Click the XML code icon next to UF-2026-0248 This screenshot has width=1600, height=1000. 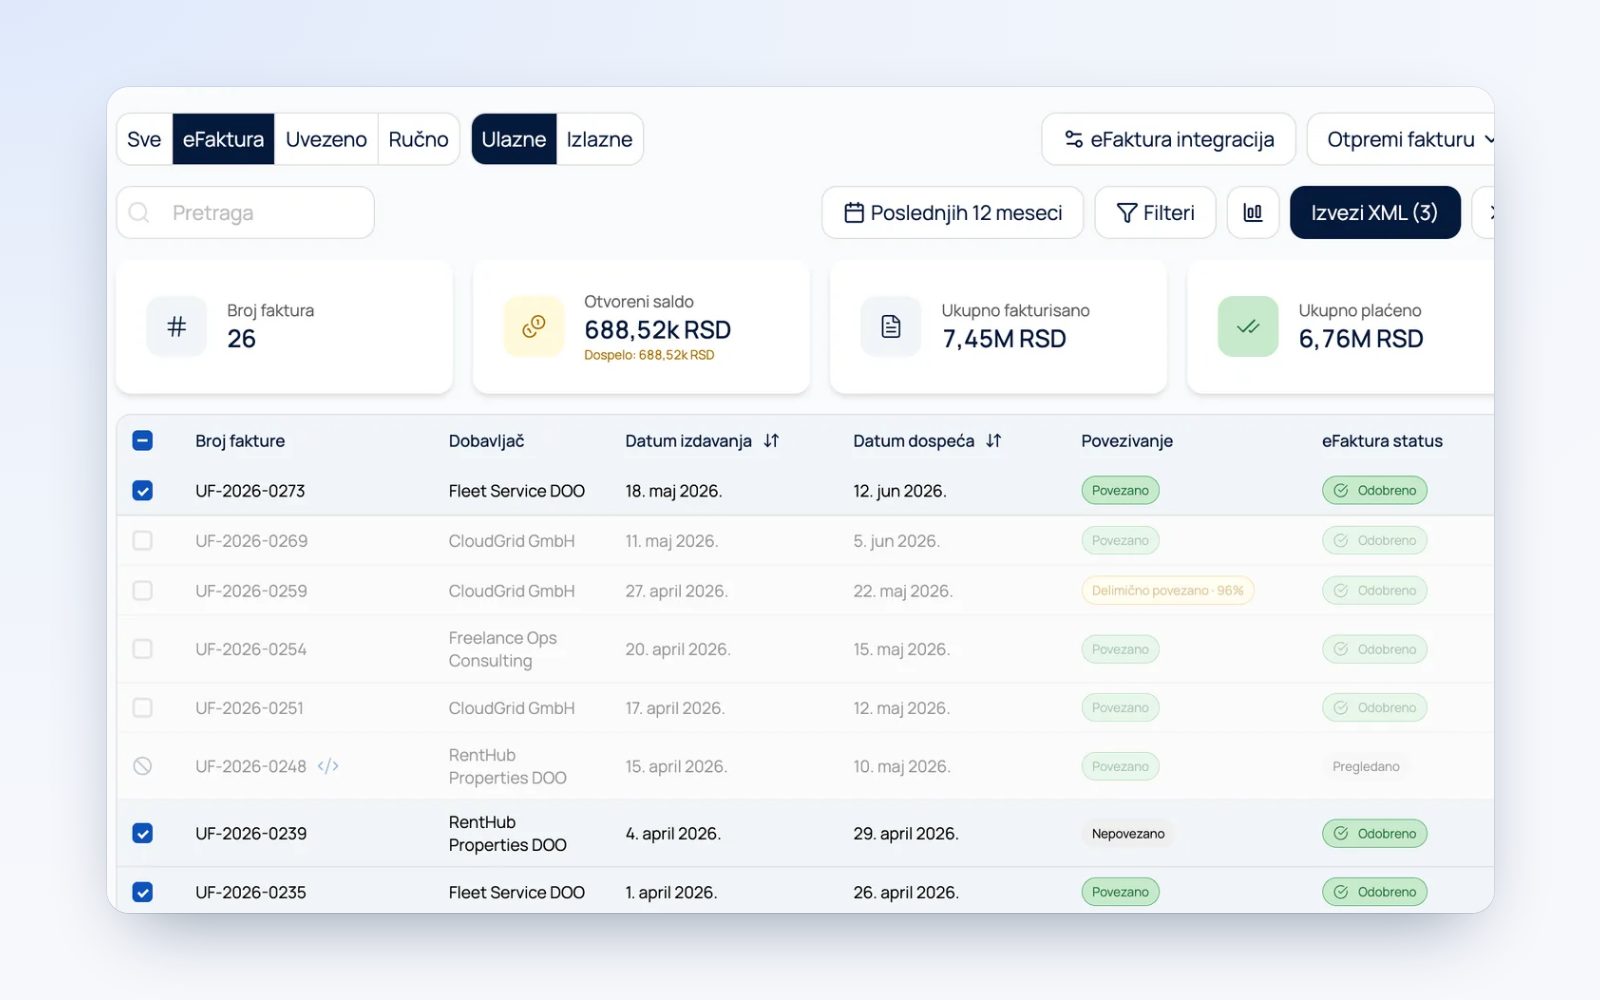328,766
